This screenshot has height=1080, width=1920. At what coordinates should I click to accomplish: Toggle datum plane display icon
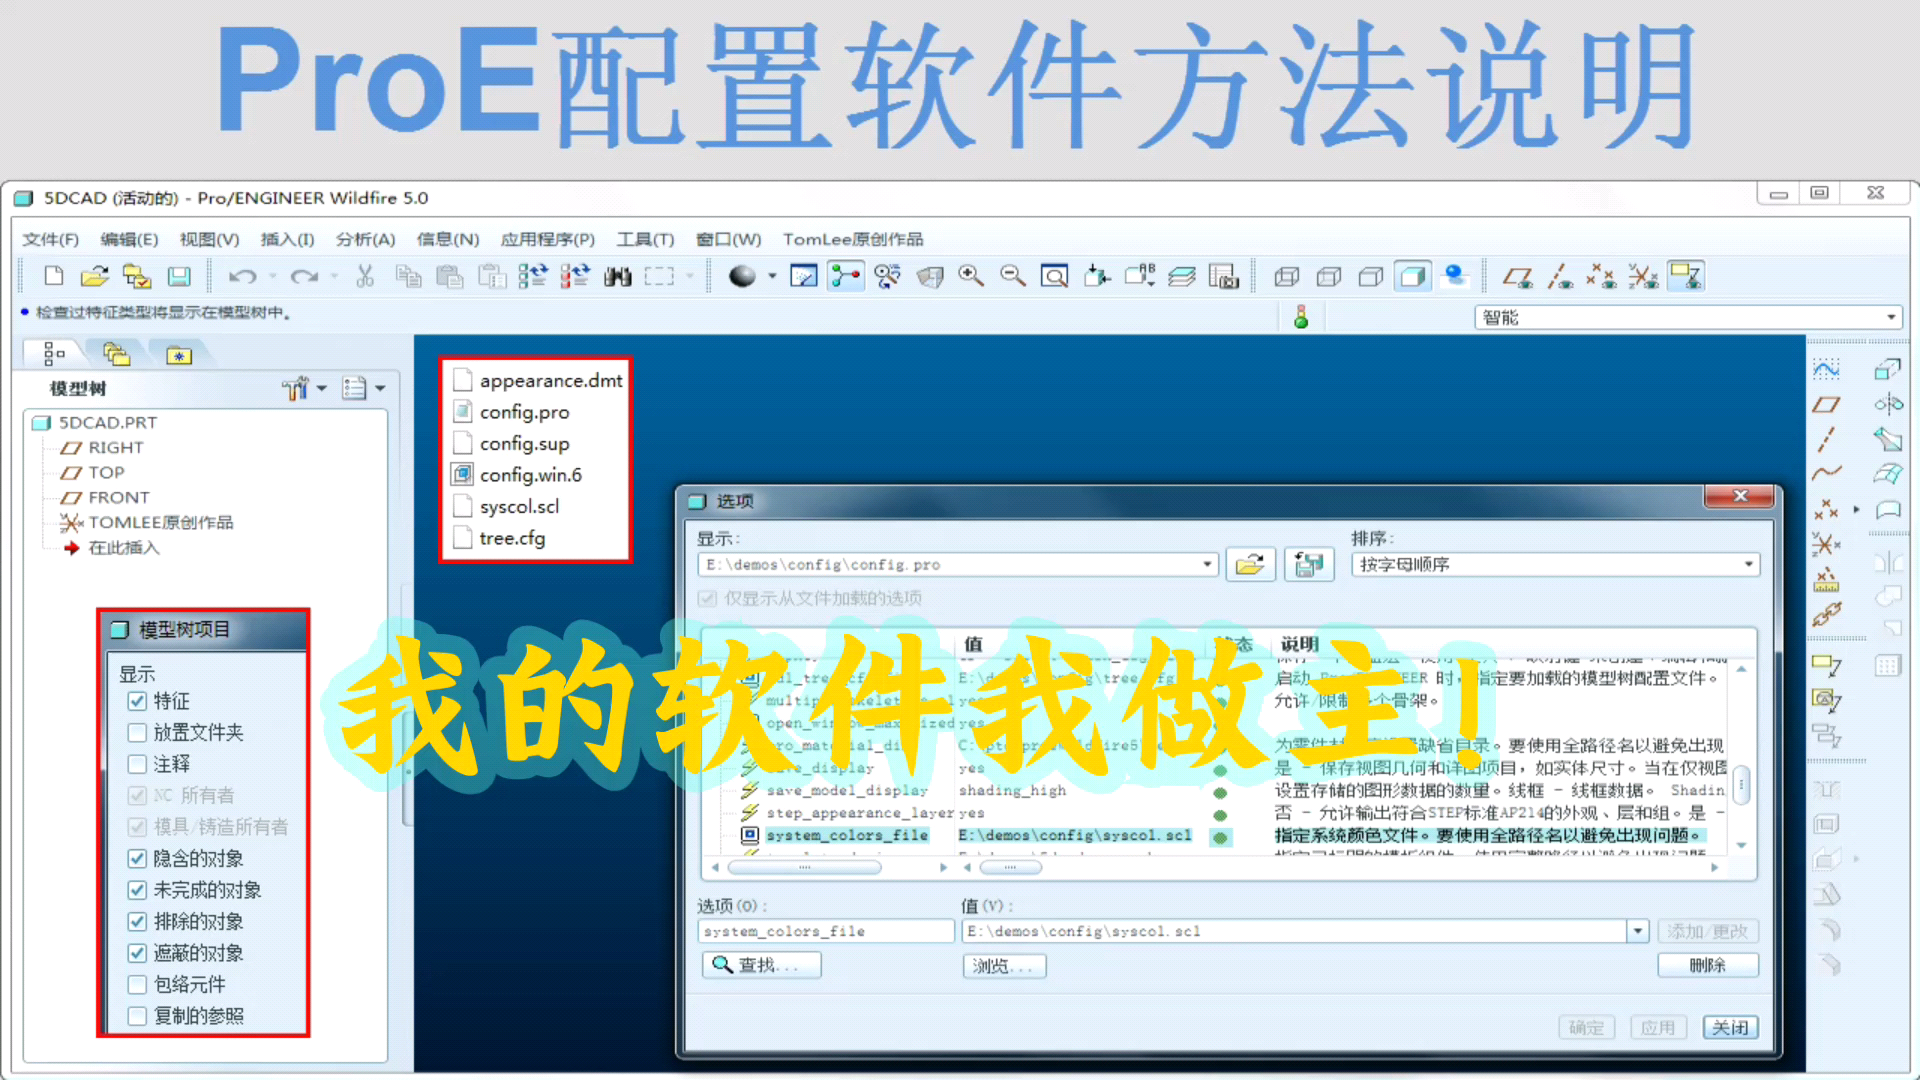(1517, 276)
